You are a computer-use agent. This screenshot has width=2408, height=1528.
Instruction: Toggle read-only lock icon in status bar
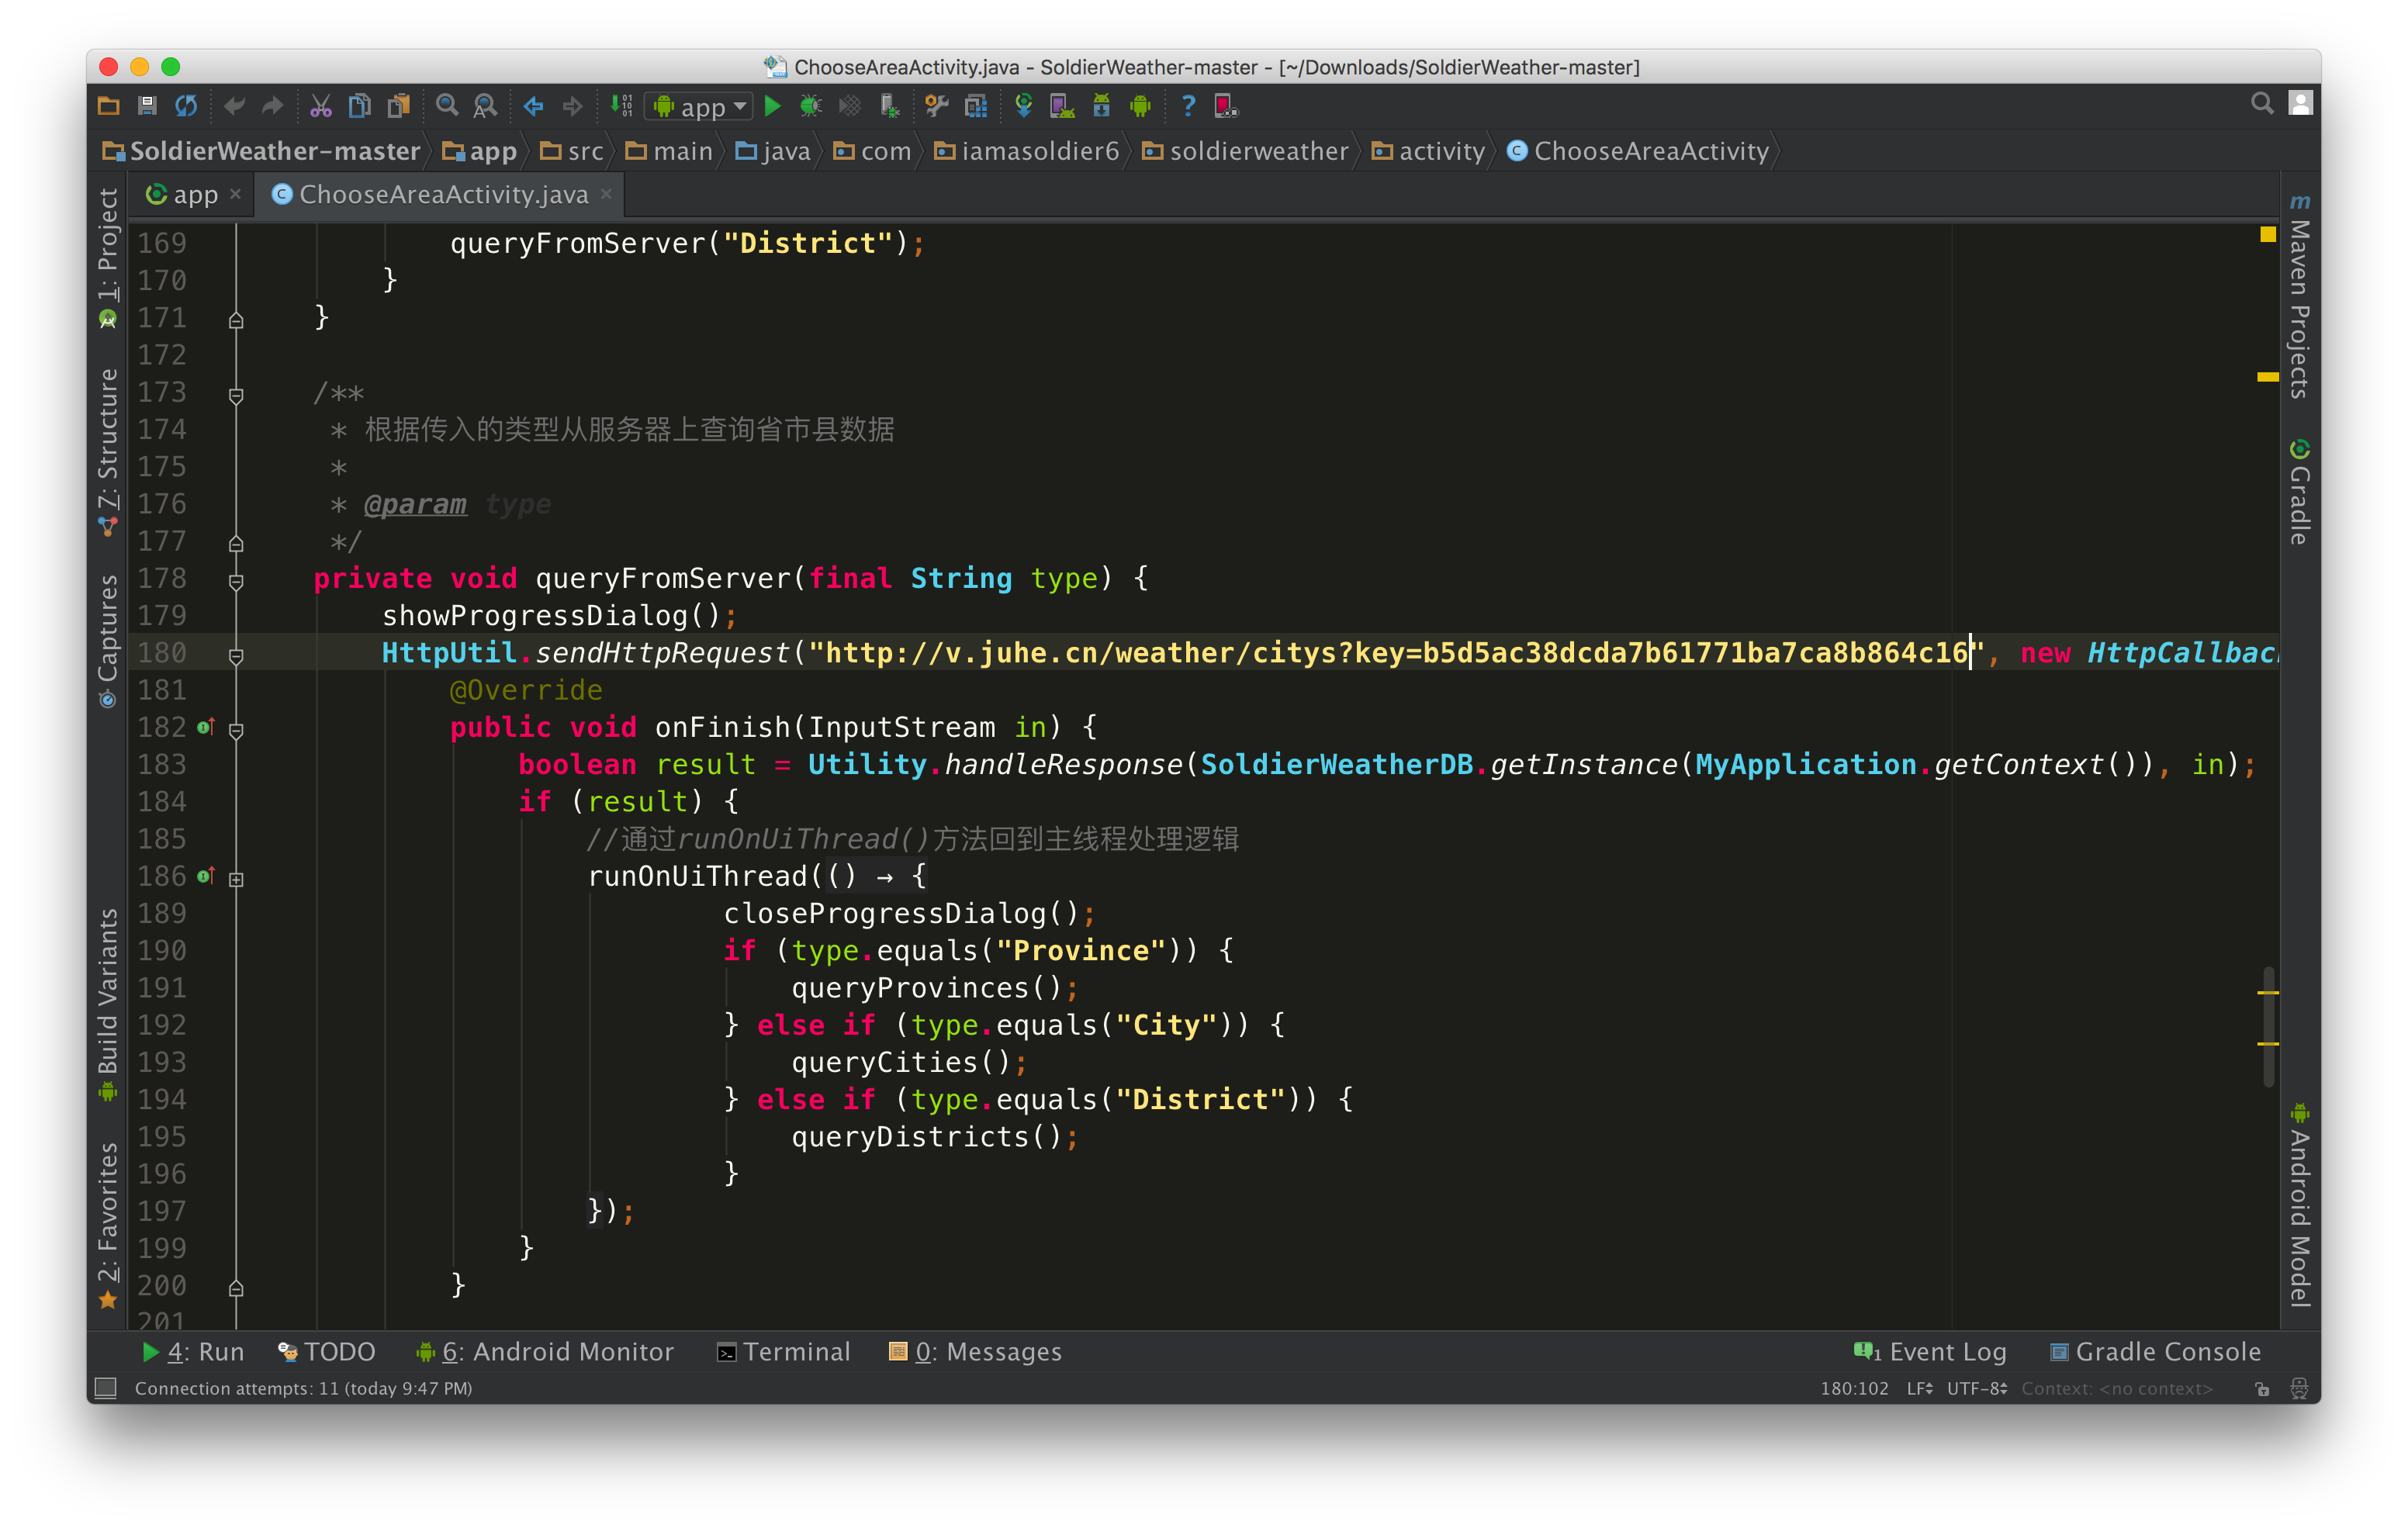[x=2262, y=1388]
